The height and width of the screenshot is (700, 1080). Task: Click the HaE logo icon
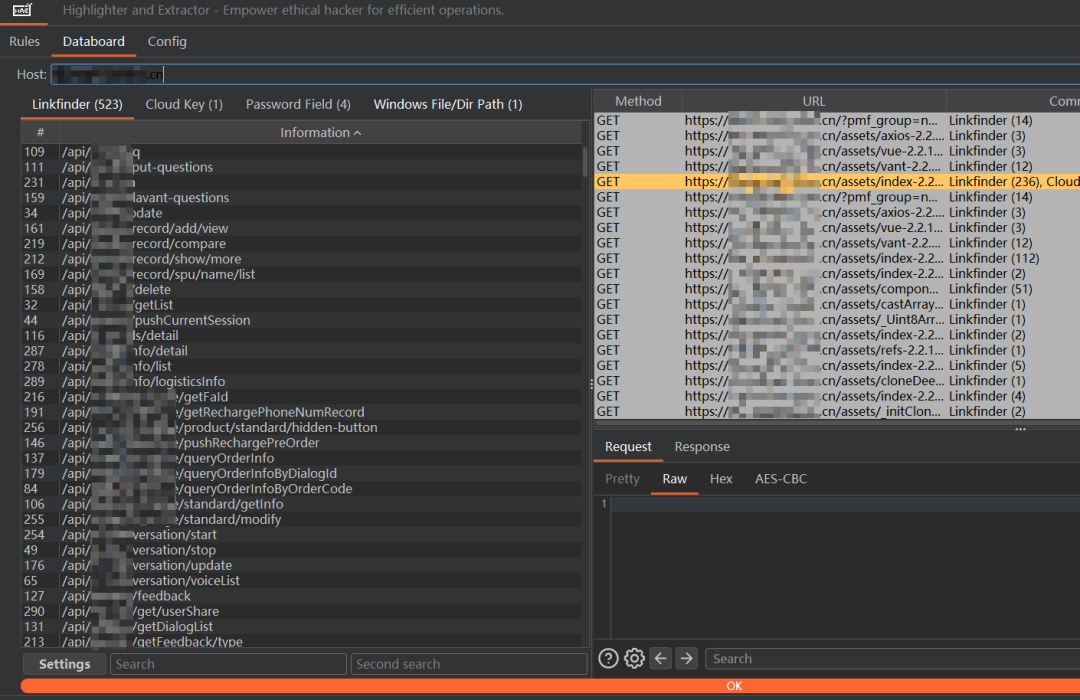click(22, 10)
